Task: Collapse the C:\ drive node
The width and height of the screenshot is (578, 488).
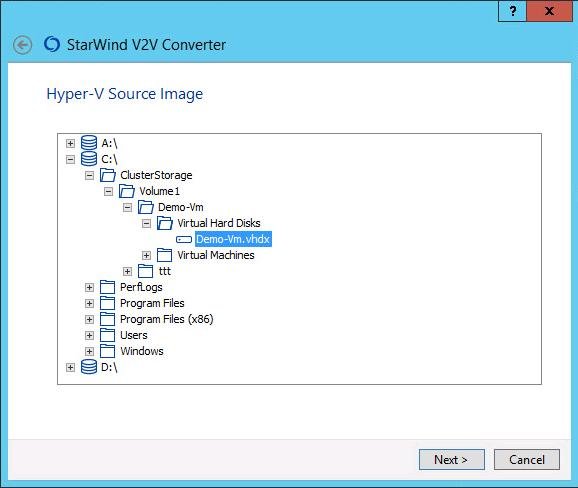Action: tap(70, 160)
